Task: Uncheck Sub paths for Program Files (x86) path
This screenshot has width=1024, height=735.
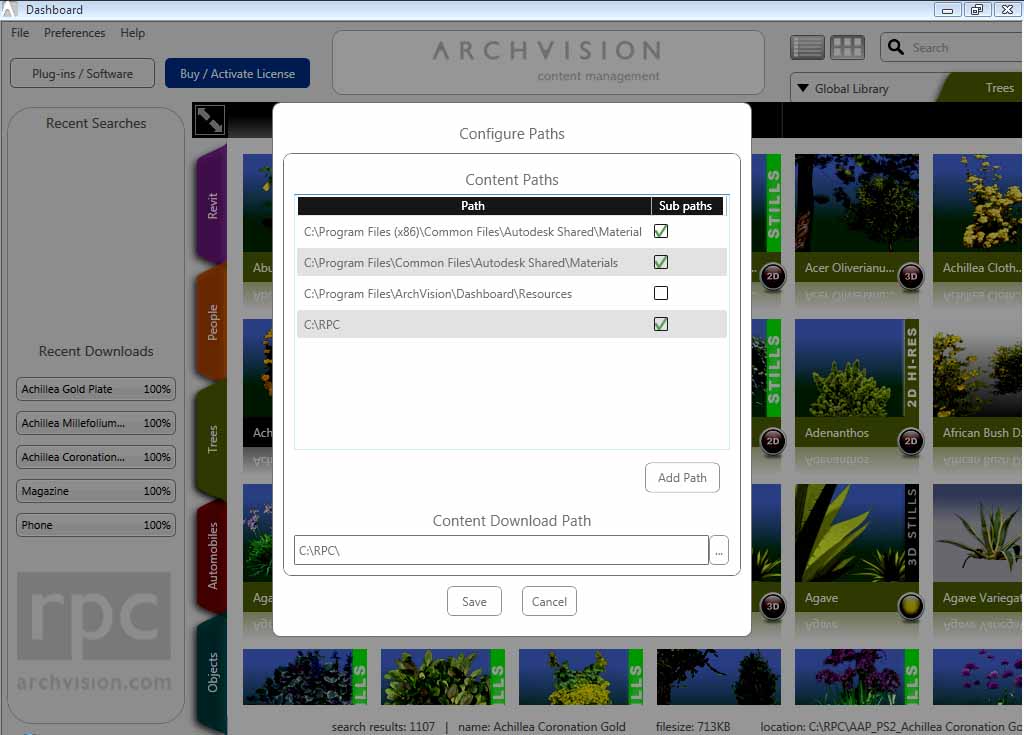Action: pos(660,231)
